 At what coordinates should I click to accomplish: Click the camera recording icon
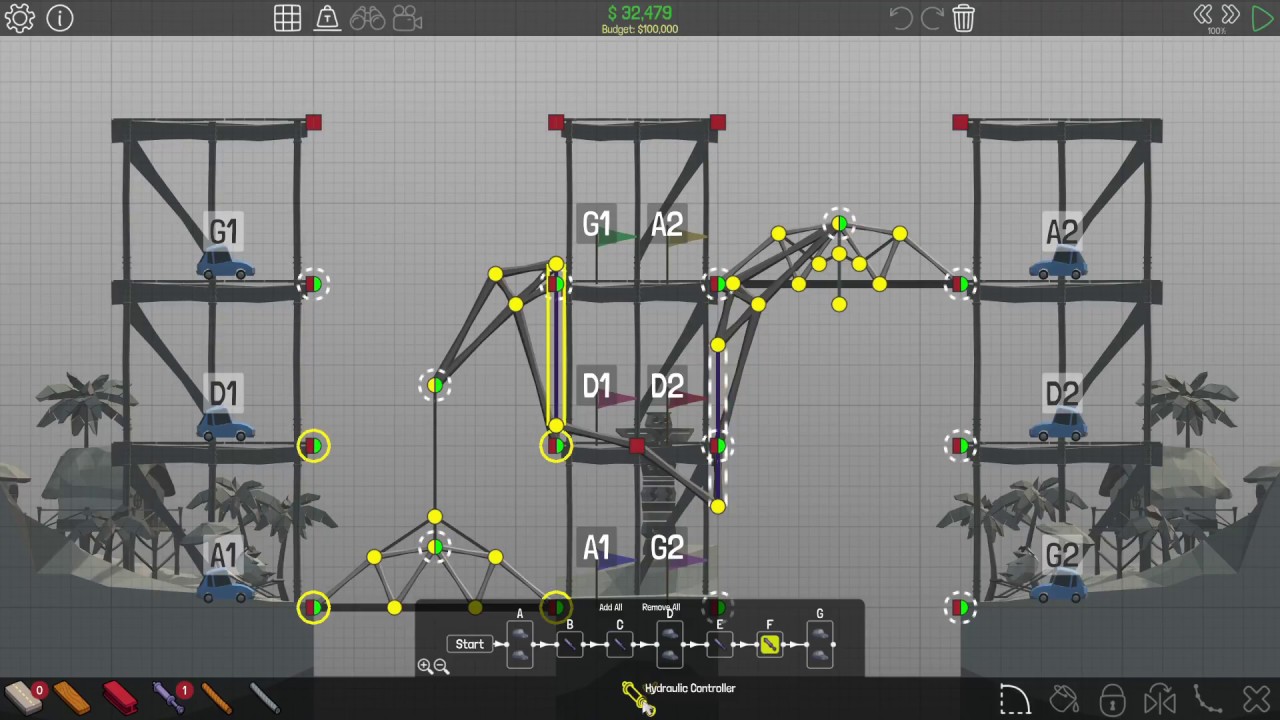tap(407, 18)
